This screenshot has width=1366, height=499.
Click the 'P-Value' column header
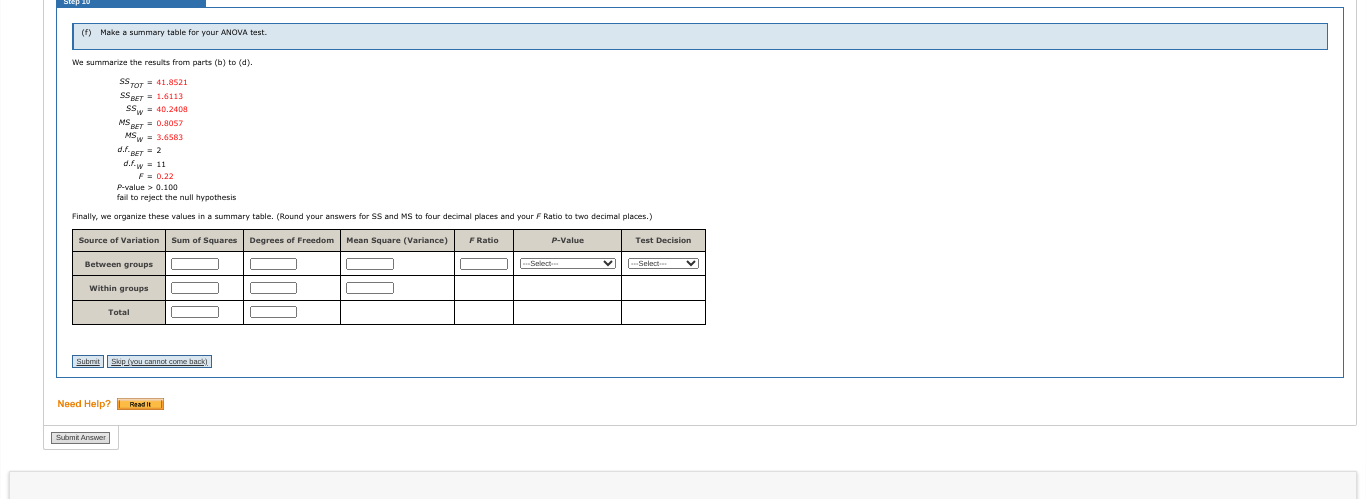tap(567, 240)
